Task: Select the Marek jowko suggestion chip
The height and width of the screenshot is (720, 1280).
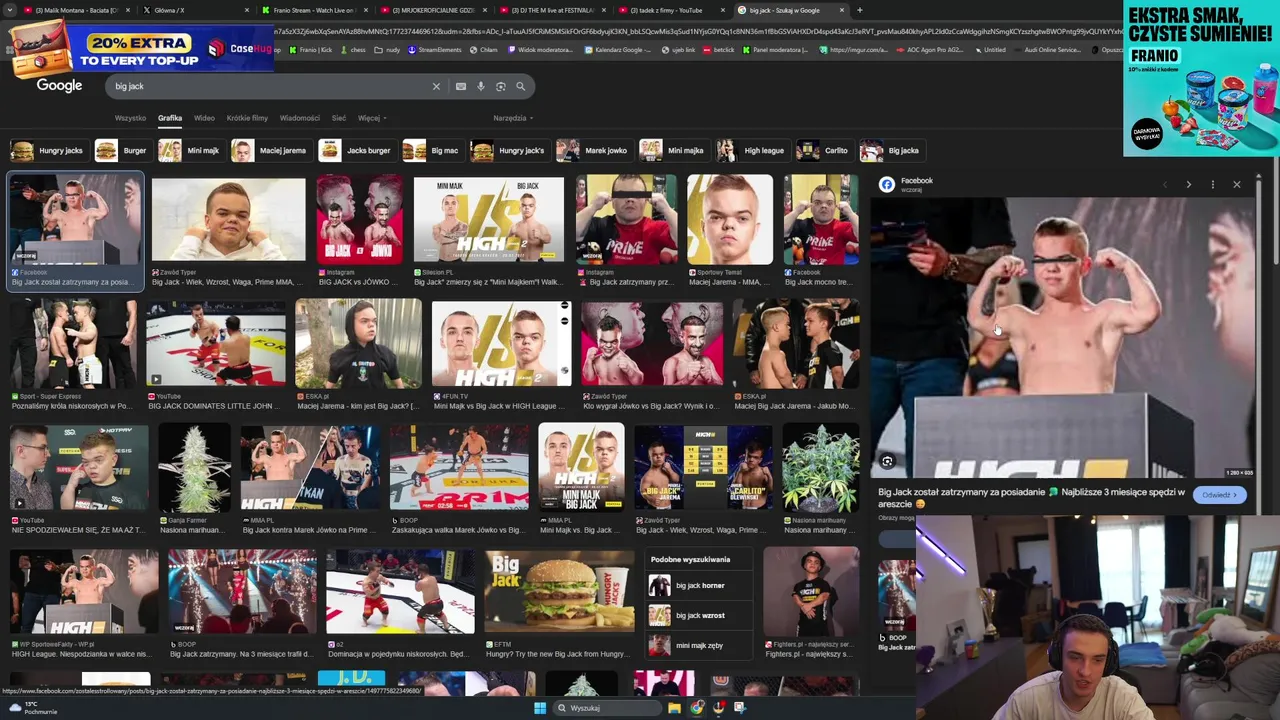Action: [x=593, y=150]
